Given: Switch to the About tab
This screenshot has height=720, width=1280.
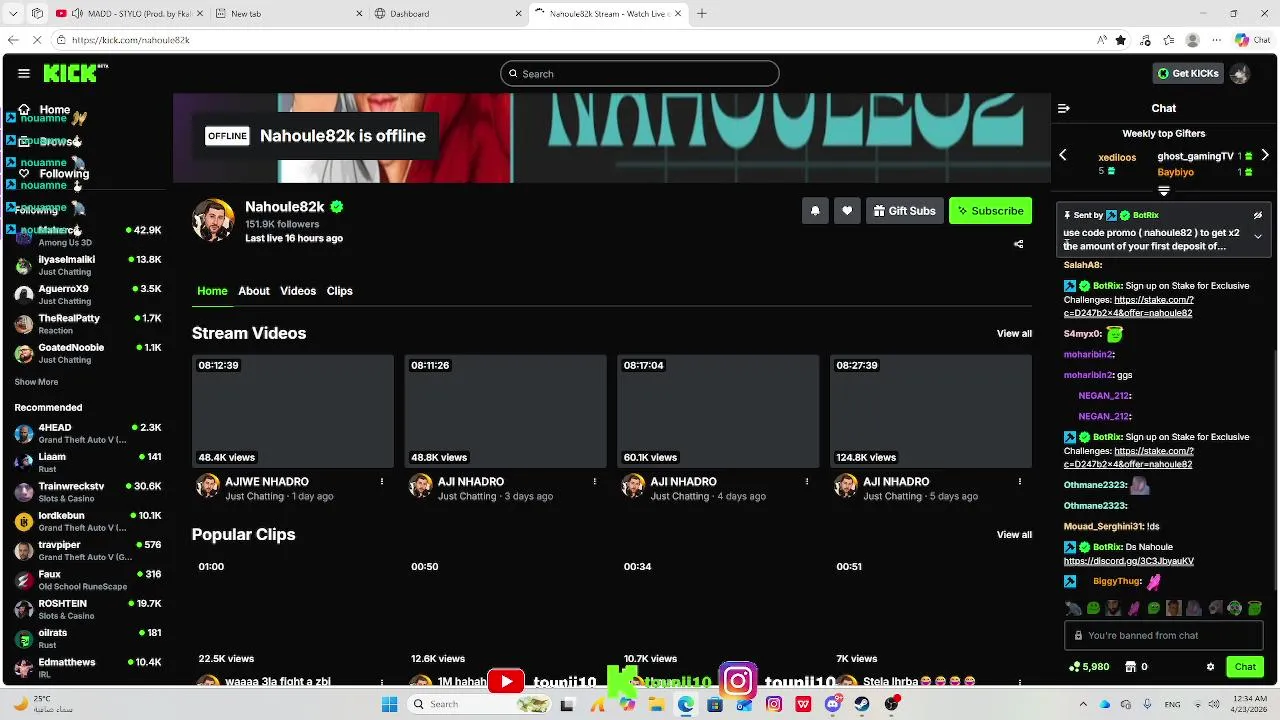Looking at the screenshot, I should point(254,291).
